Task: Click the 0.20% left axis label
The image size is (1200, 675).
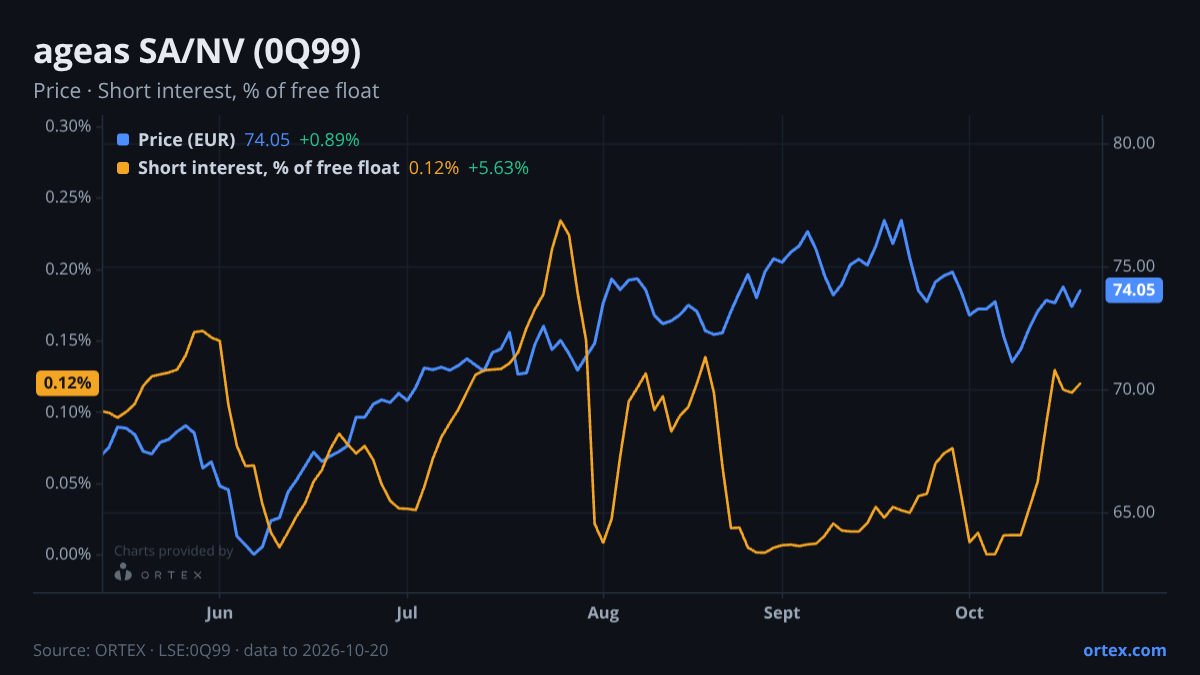Action: pyautogui.click(x=68, y=269)
